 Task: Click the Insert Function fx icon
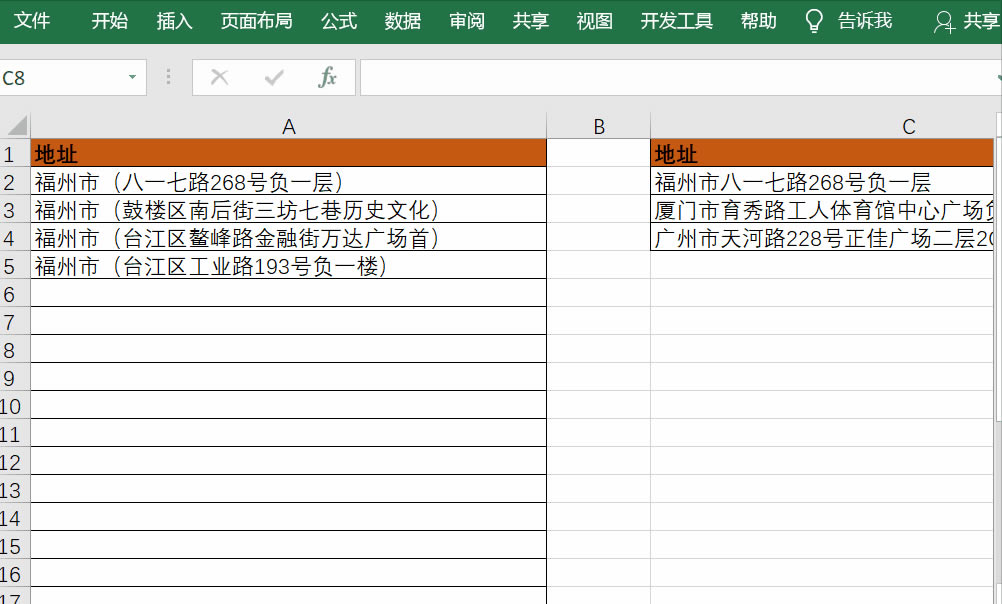coord(329,76)
